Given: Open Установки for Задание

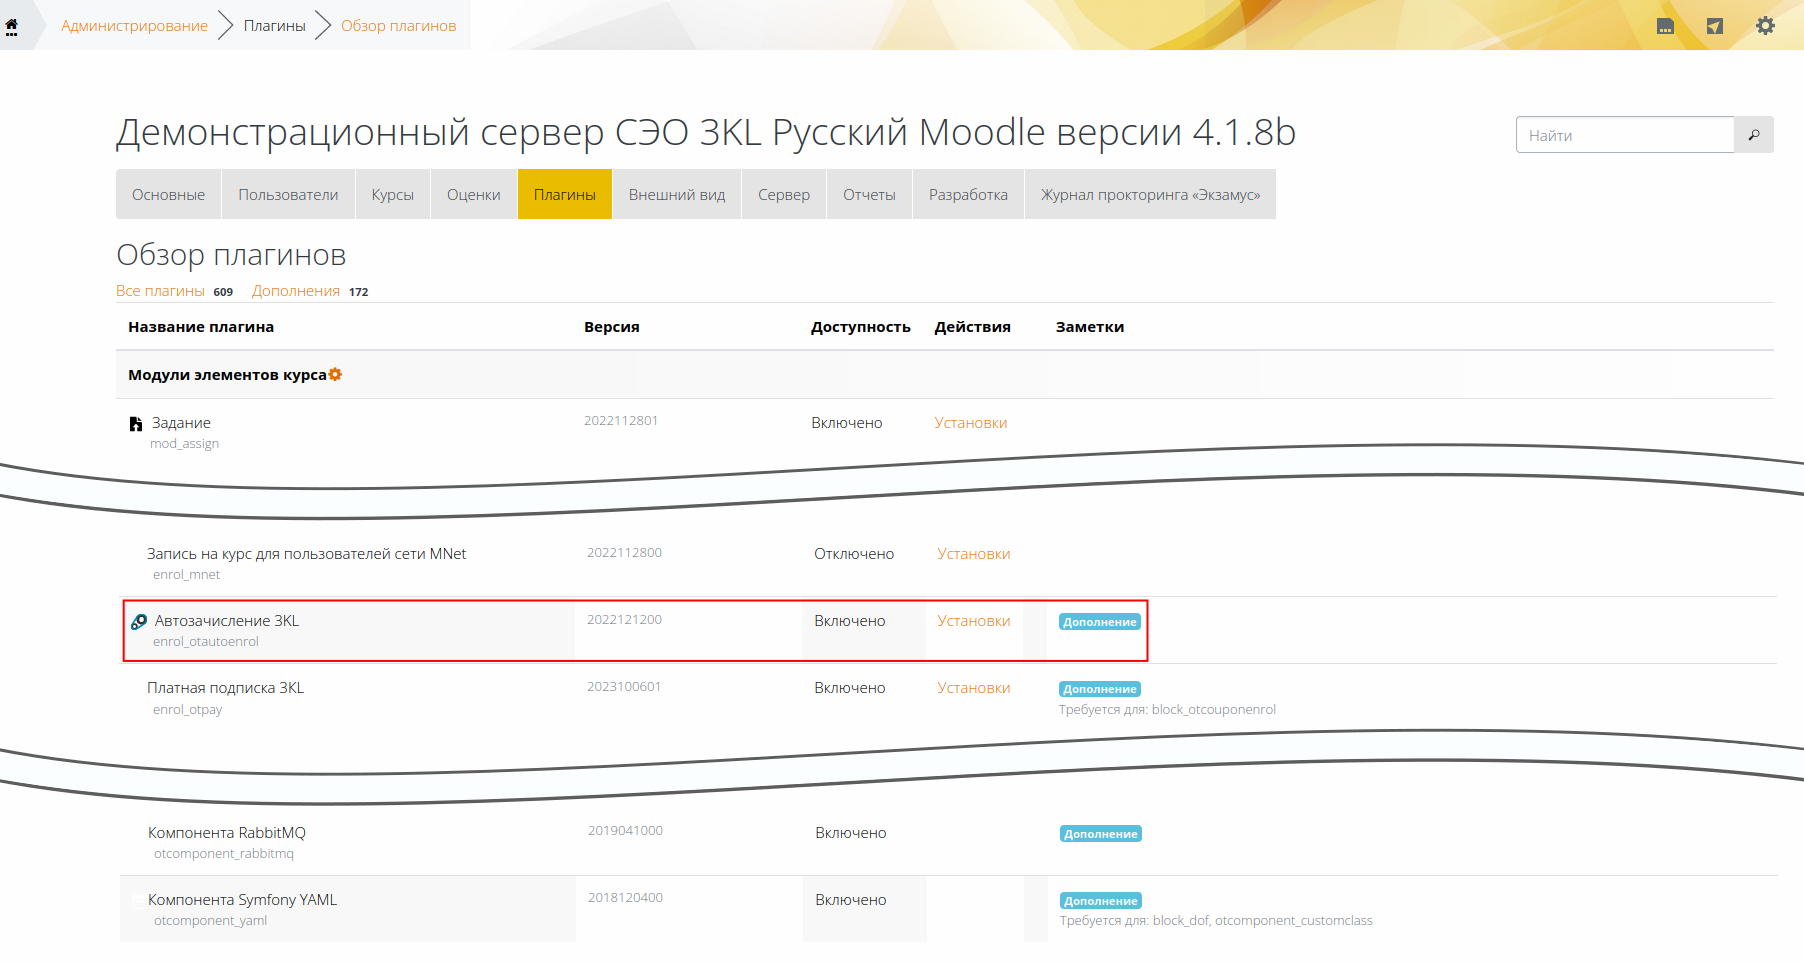Looking at the screenshot, I should 971,423.
